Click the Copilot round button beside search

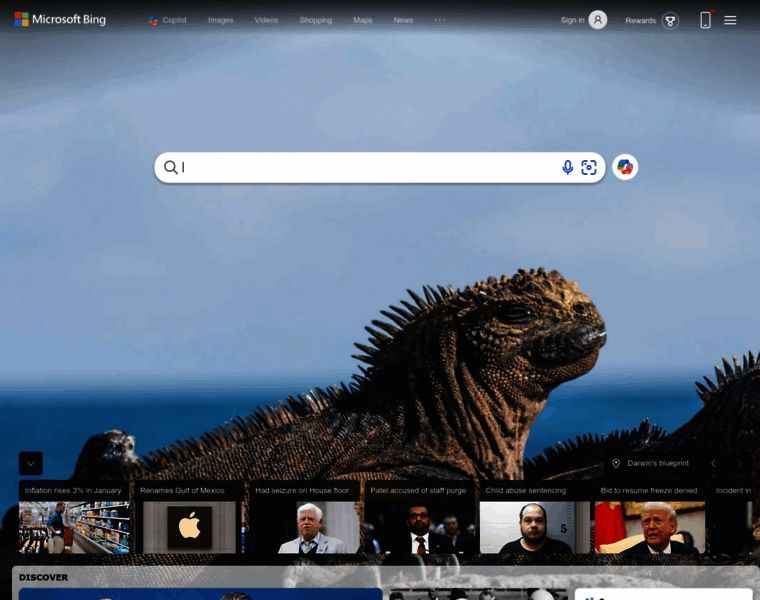[x=625, y=167]
